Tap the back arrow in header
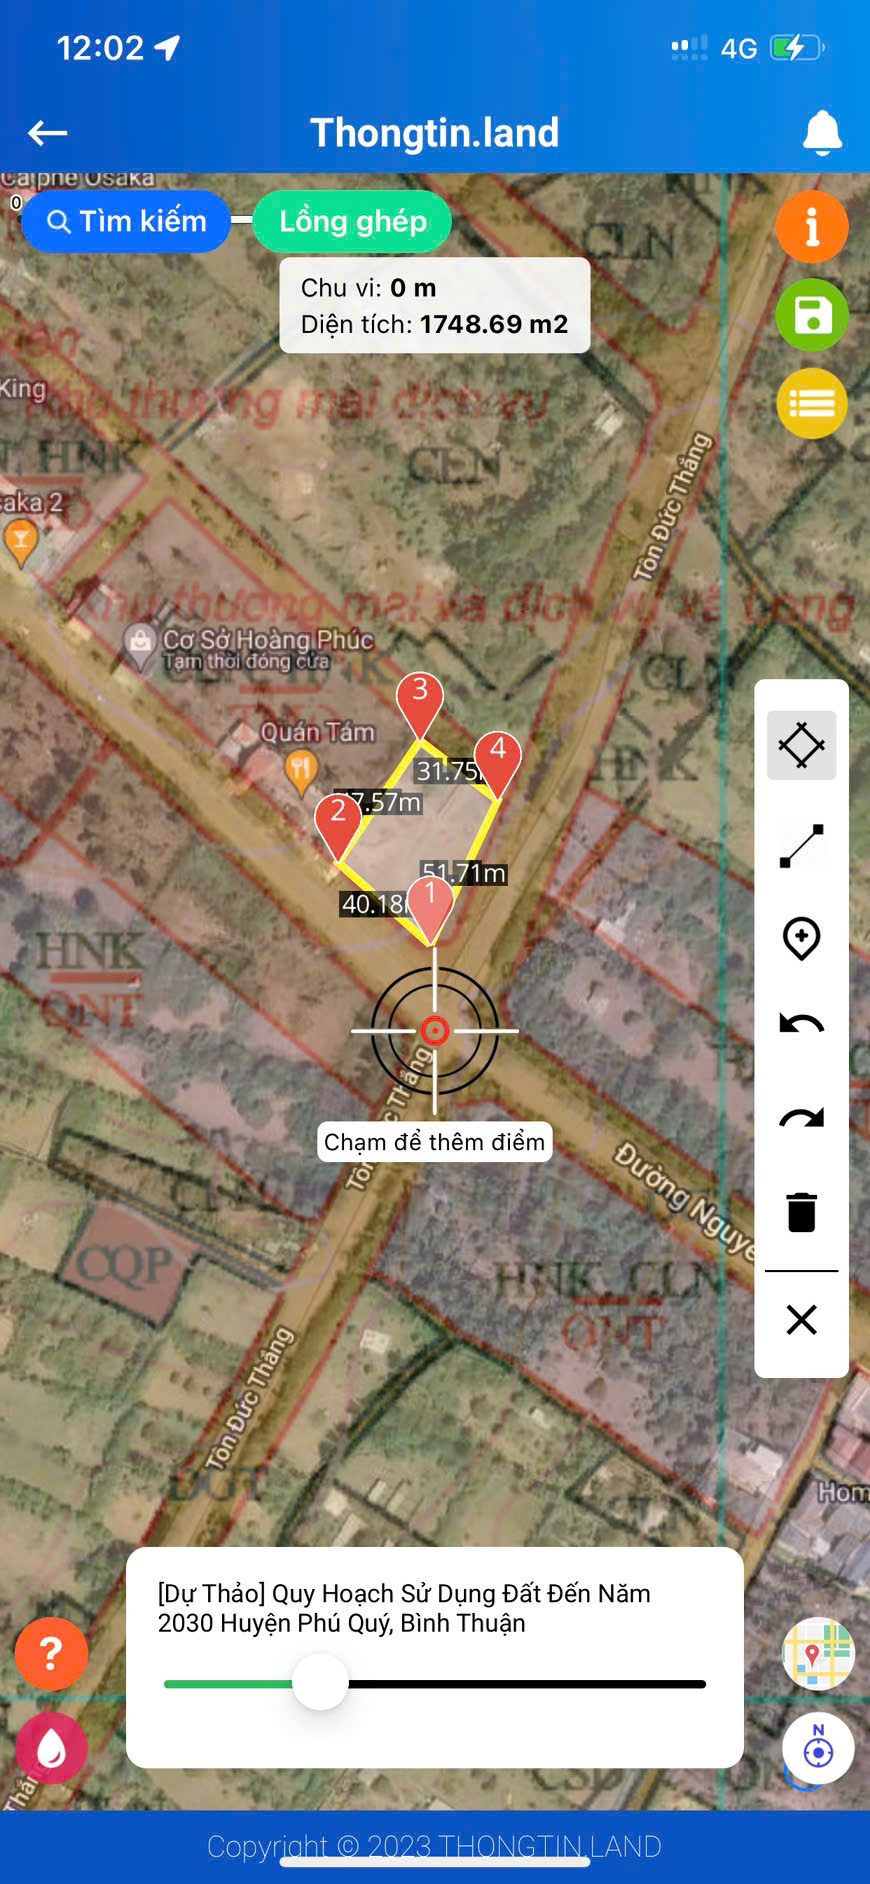870x1884 pixels. click(x=47, y=132)
